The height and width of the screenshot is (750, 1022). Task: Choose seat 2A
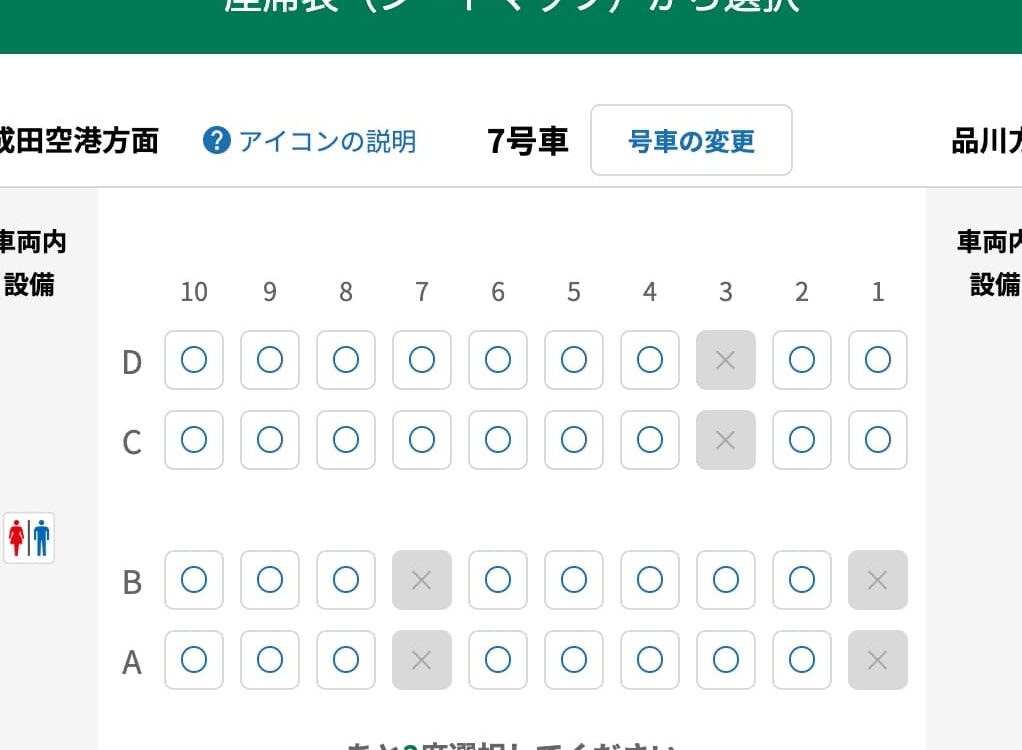pos(801,660)
